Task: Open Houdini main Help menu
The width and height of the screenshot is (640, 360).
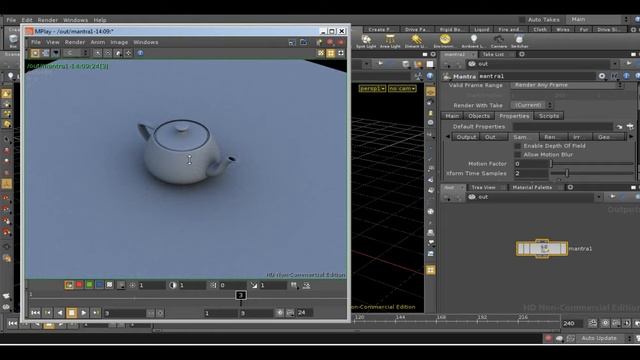Action: (x=100, y=20)
